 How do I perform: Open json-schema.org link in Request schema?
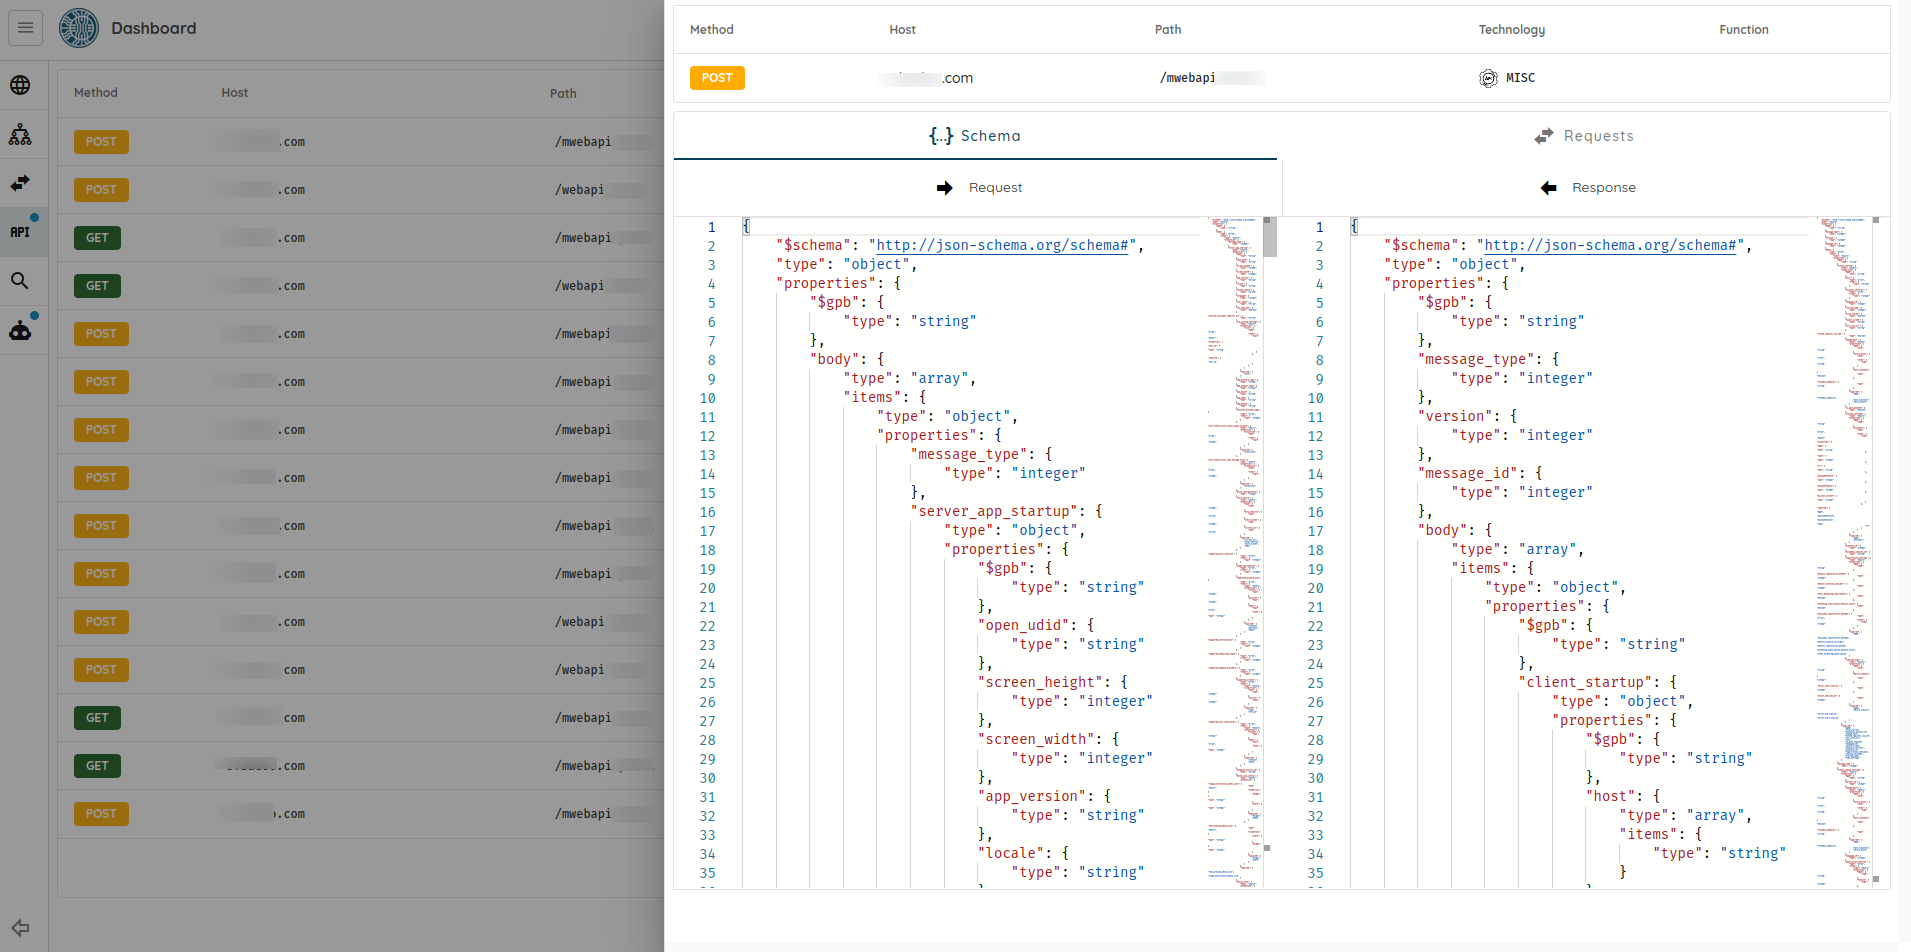pyautogui.click(x=1002, y=245)
